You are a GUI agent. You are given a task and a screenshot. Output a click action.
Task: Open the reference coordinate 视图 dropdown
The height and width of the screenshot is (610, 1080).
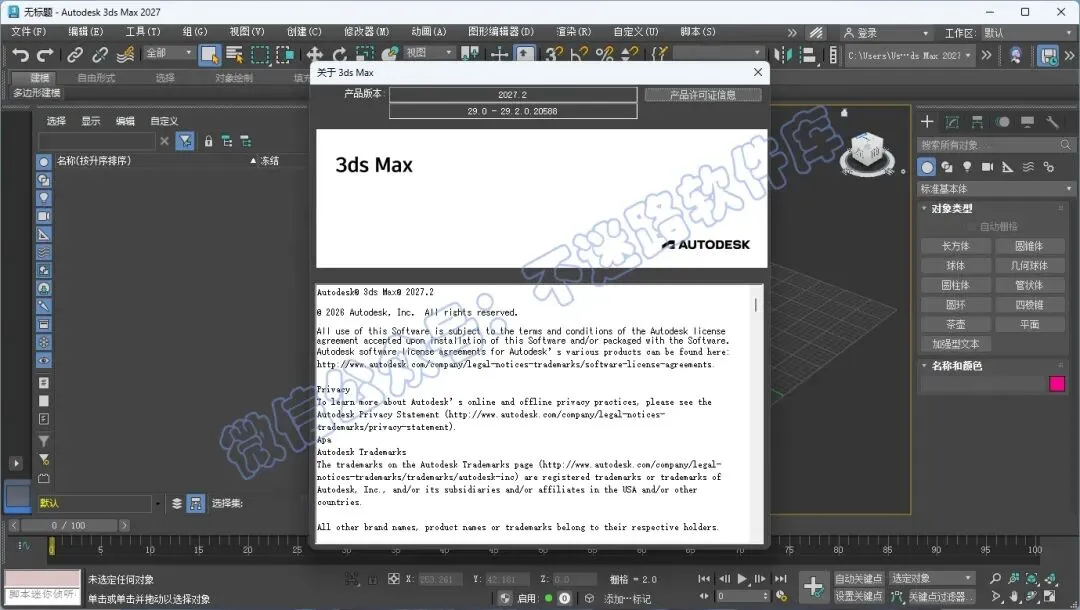coord(429,53)
